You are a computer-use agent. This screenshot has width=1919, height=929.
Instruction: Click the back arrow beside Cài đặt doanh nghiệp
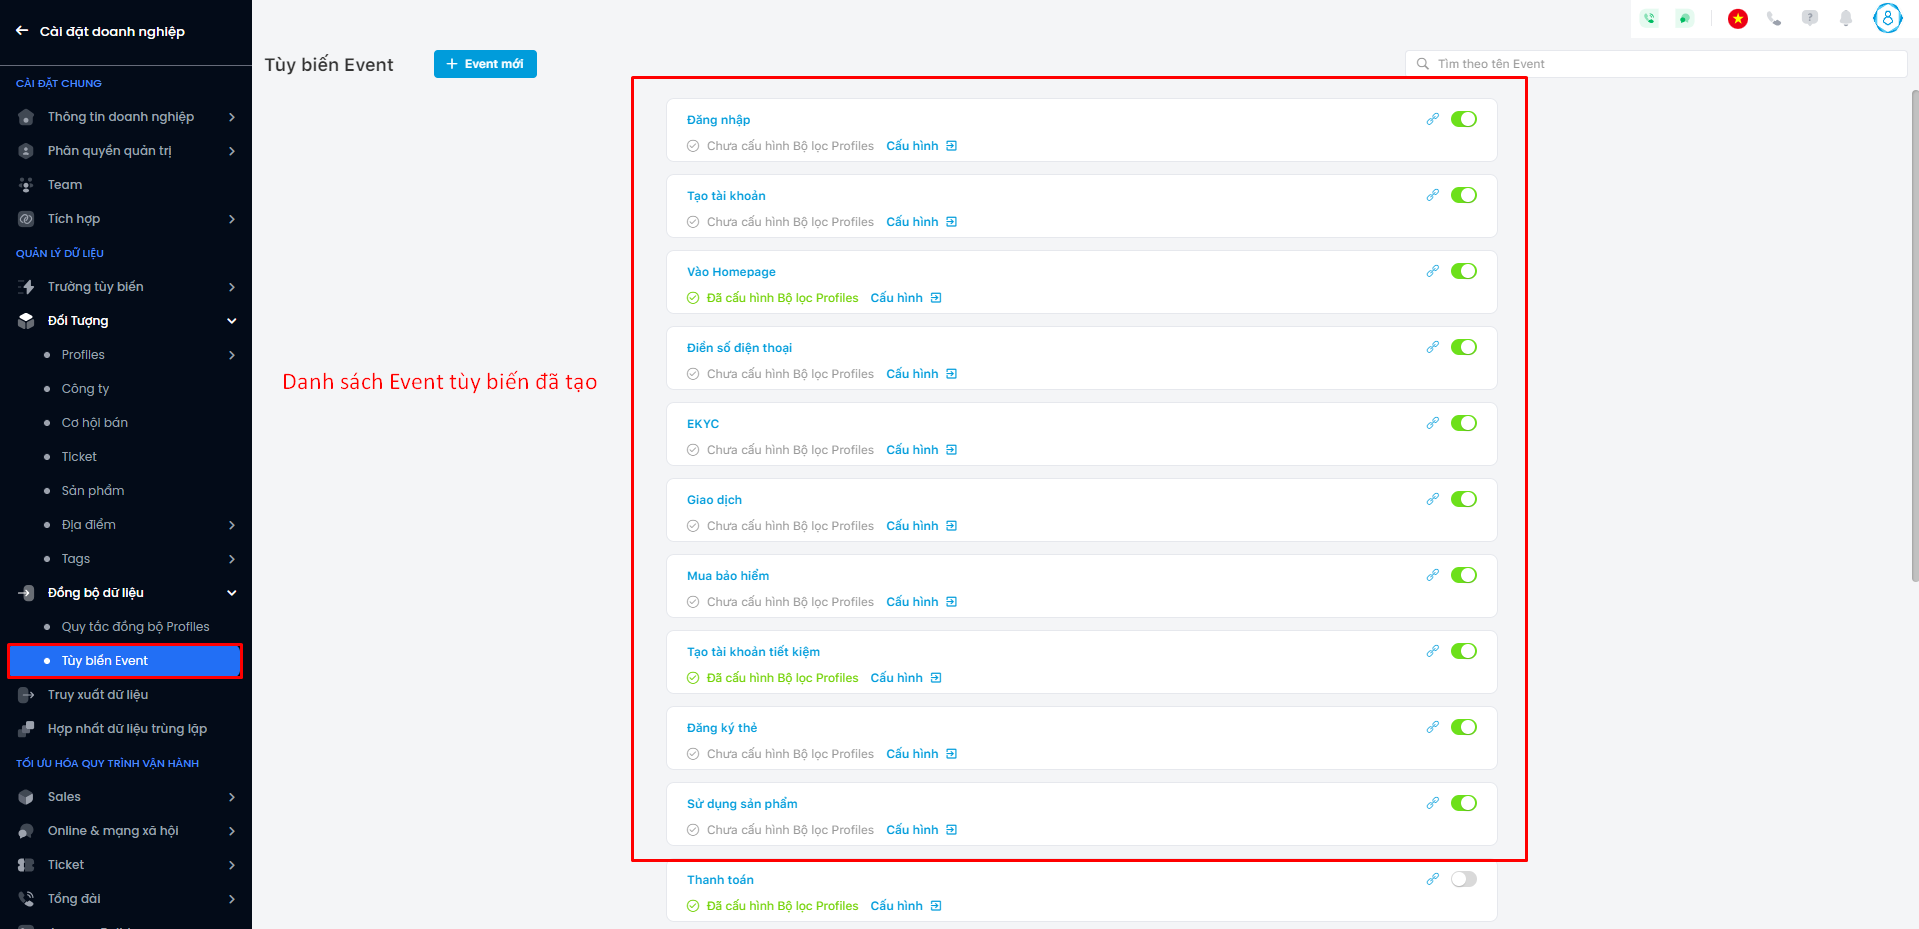coord(22,31)
